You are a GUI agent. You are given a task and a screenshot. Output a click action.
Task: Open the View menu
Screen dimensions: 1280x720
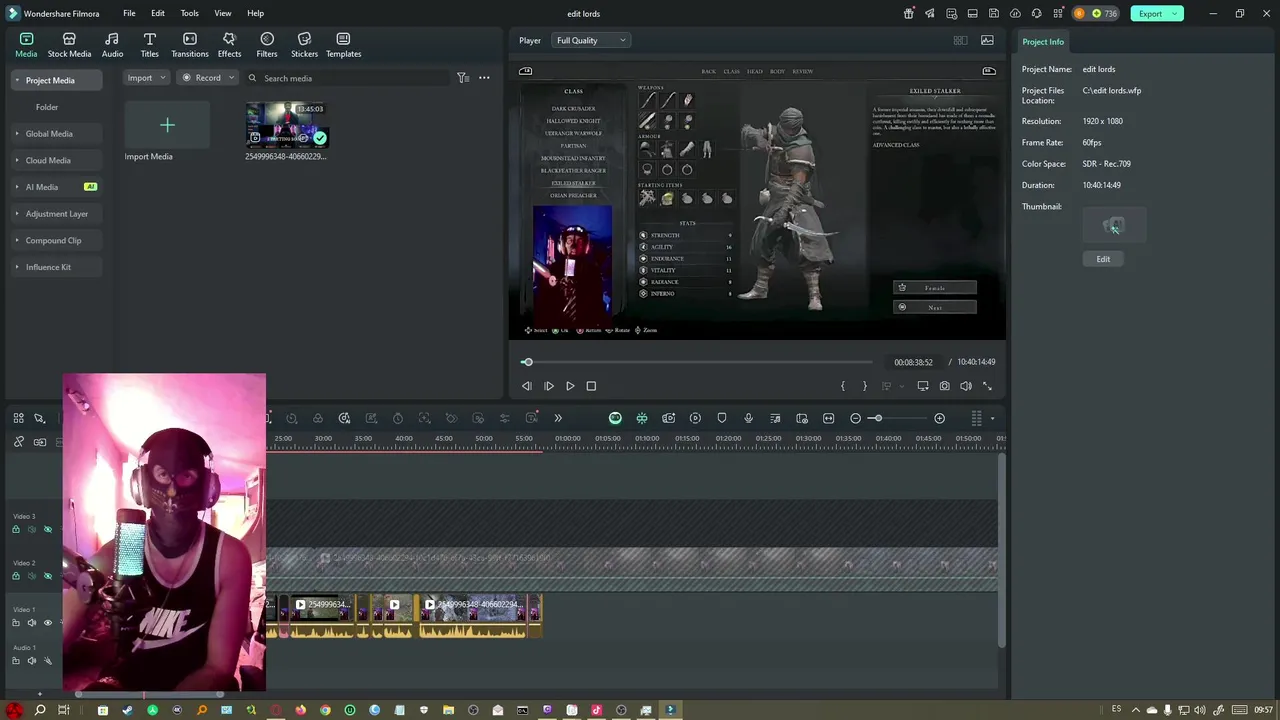point(222,13)
